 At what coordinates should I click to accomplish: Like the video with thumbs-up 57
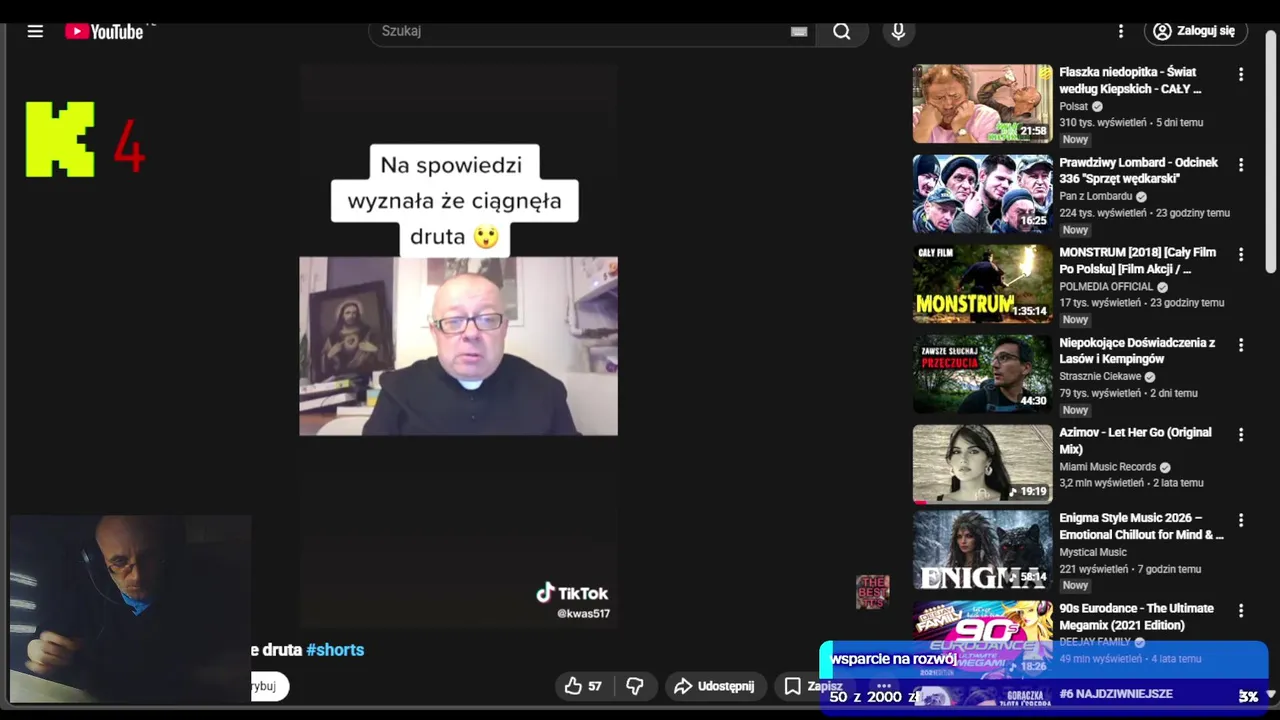point(583,686)
